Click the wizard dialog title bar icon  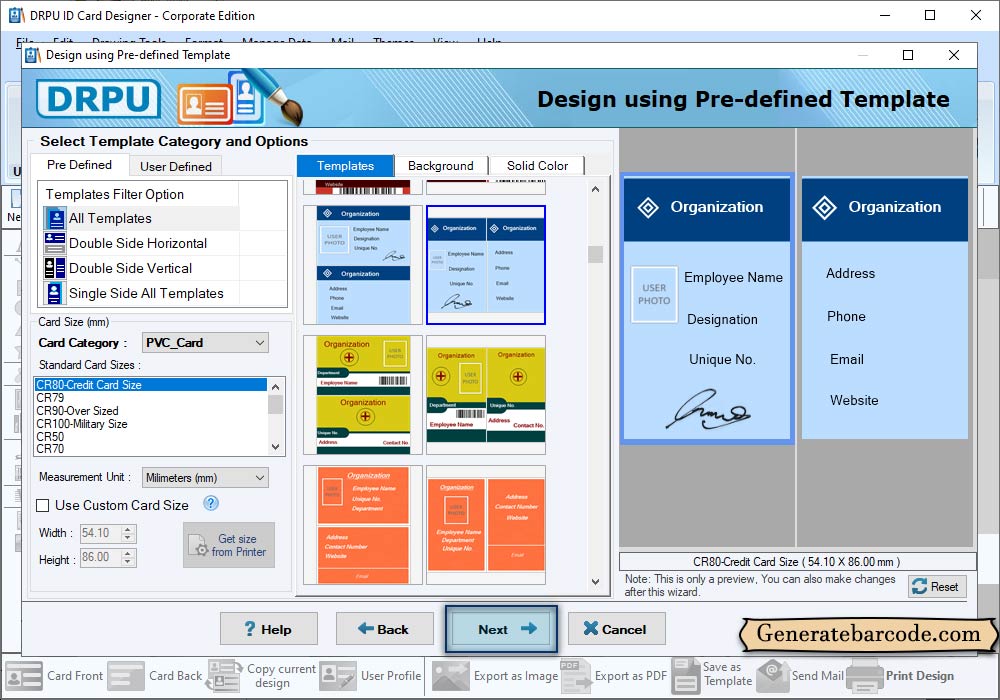[x=33, y=55]
